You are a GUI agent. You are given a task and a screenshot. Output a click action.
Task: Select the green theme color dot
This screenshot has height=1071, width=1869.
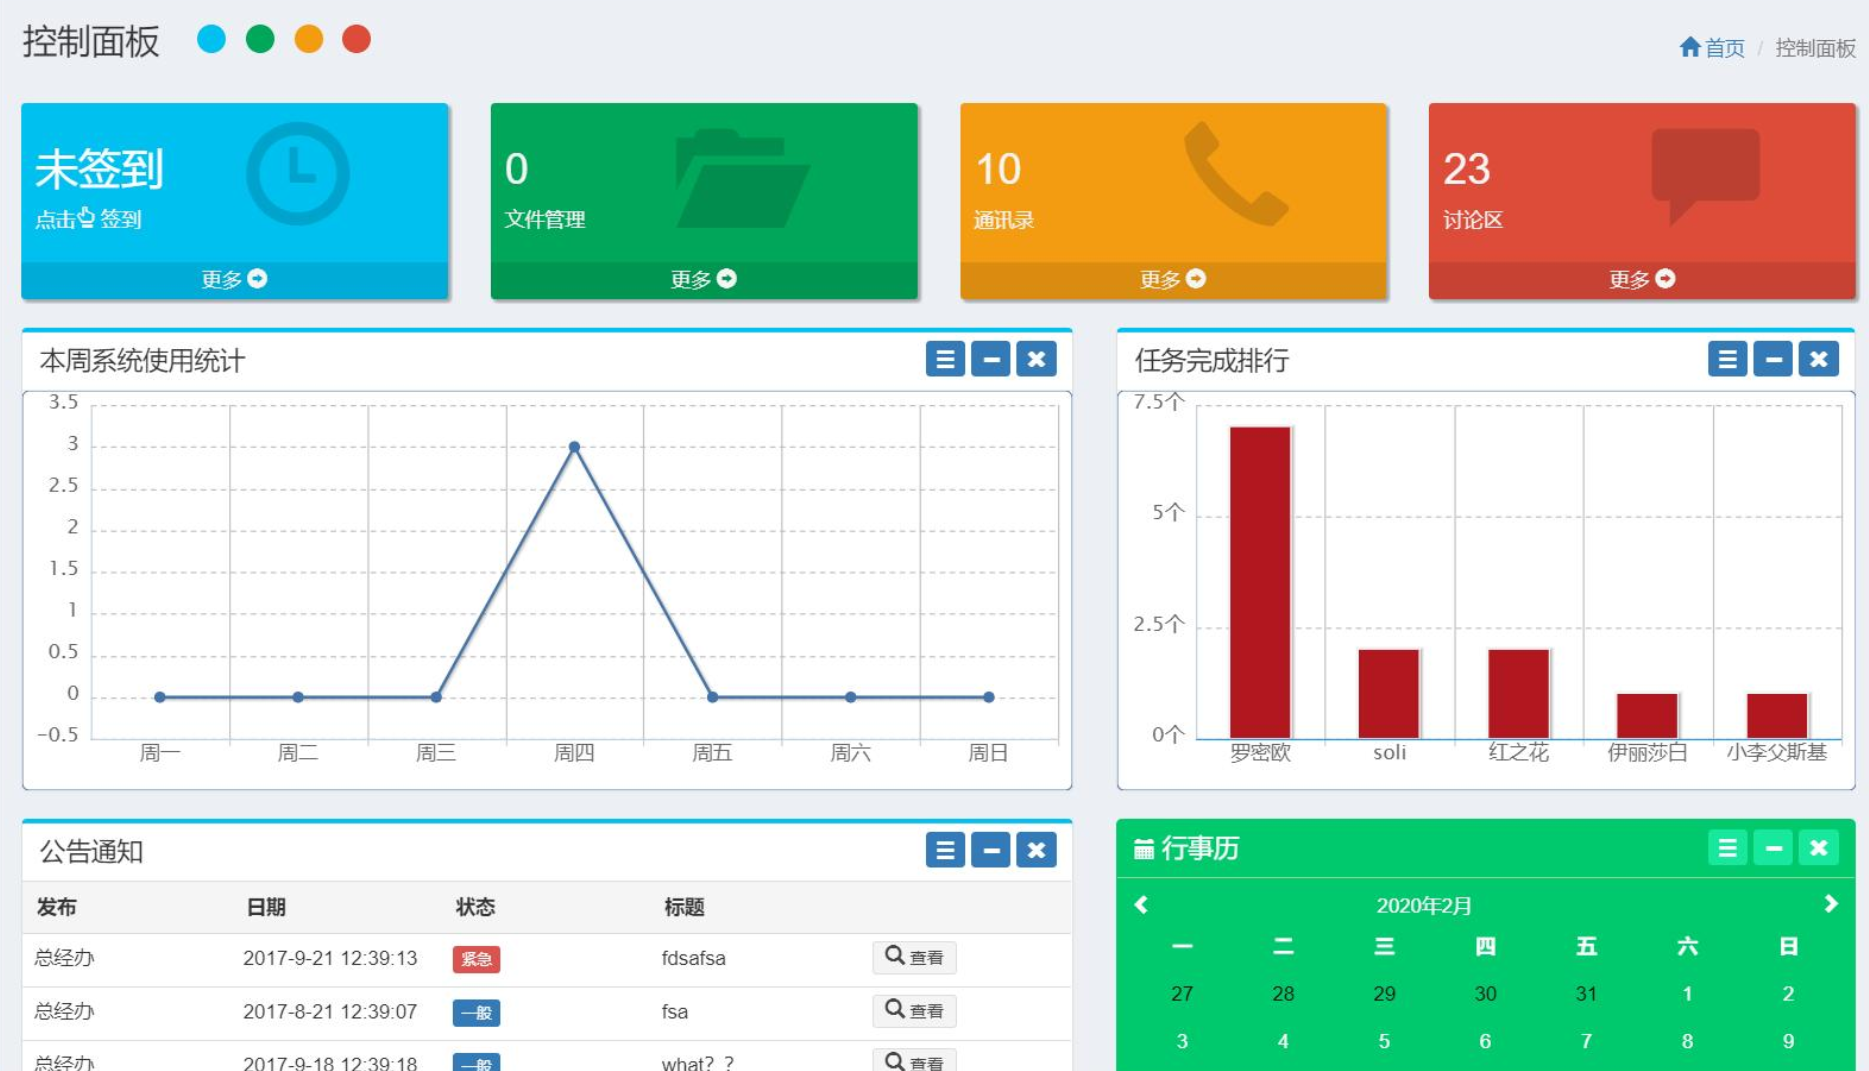260,39
